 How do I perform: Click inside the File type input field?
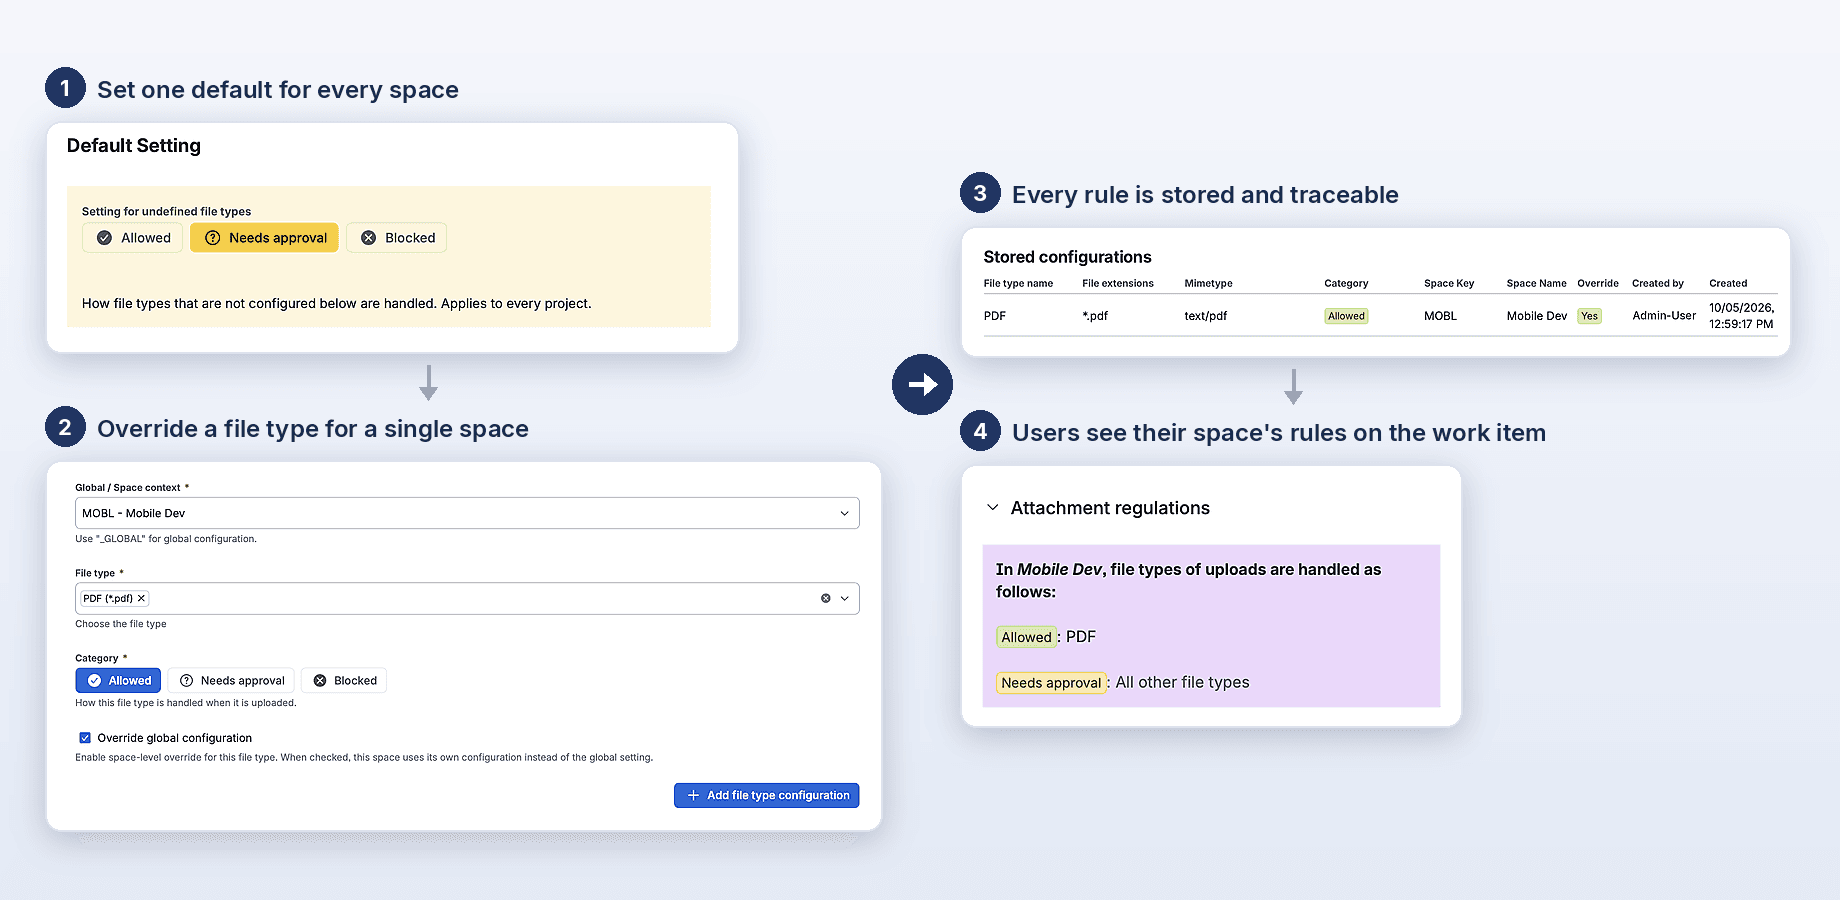[467, 598]
